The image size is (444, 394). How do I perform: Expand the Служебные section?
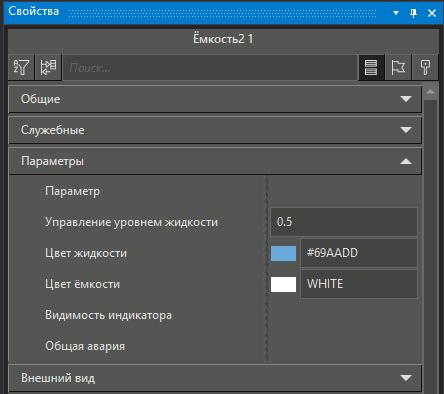point(215,130)
